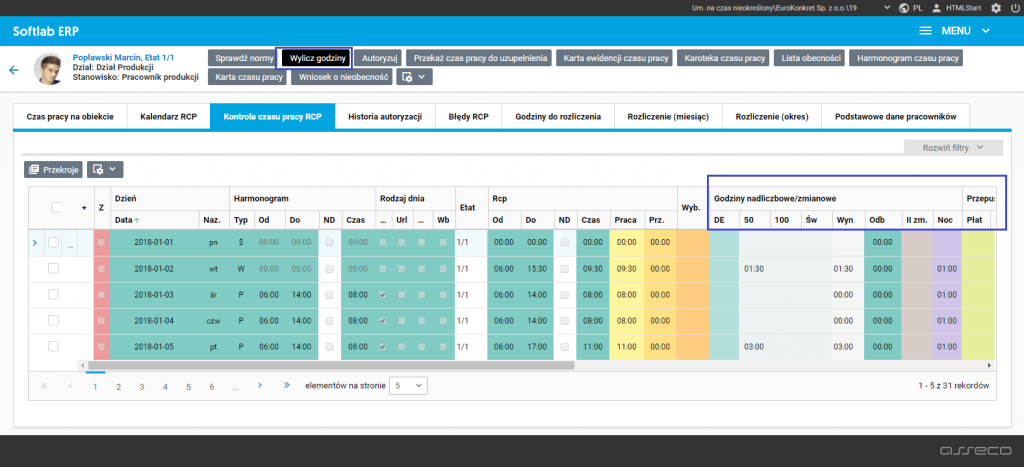The image size is (1024, 467).
Task: Open the hamburger MENU icon
Action: click(926, 31)
